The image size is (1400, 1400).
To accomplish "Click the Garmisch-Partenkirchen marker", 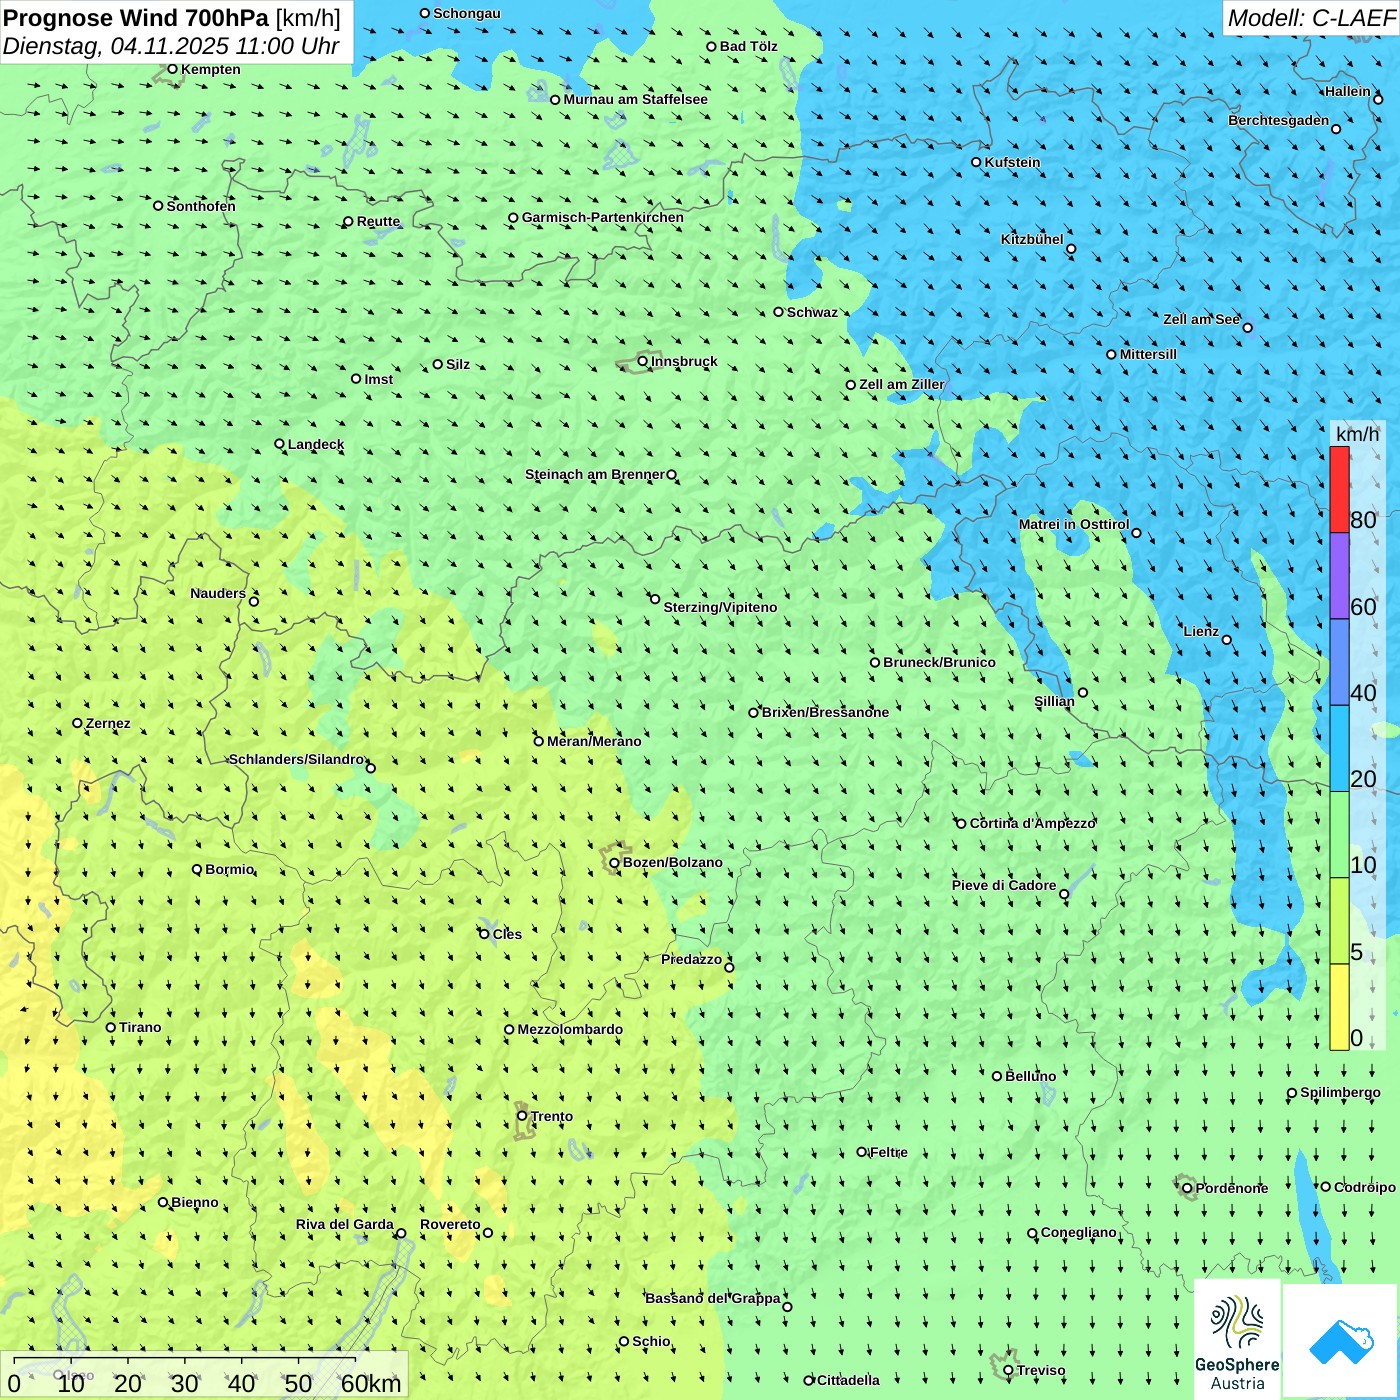I will (x=513, y=217).
